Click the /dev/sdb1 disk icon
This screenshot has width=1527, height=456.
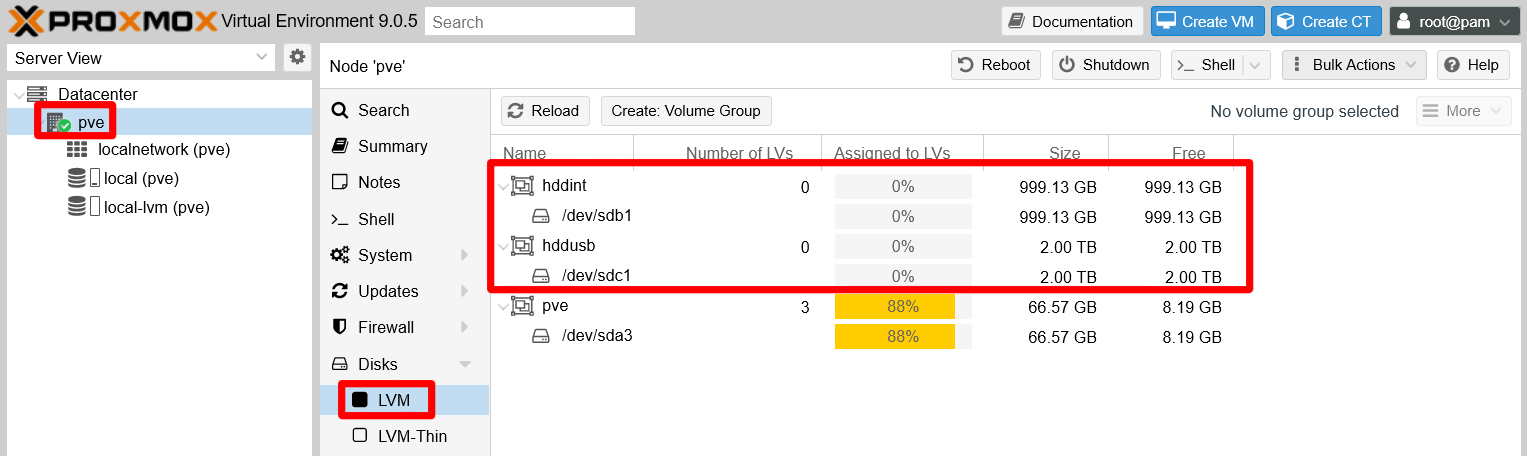pyautogui.click(x=541, y=216)
